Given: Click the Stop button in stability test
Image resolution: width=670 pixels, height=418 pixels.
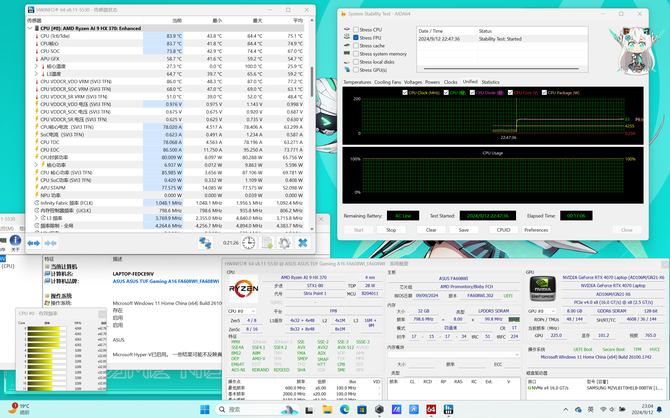Looking at the screenshot, I should coord(391,230).
